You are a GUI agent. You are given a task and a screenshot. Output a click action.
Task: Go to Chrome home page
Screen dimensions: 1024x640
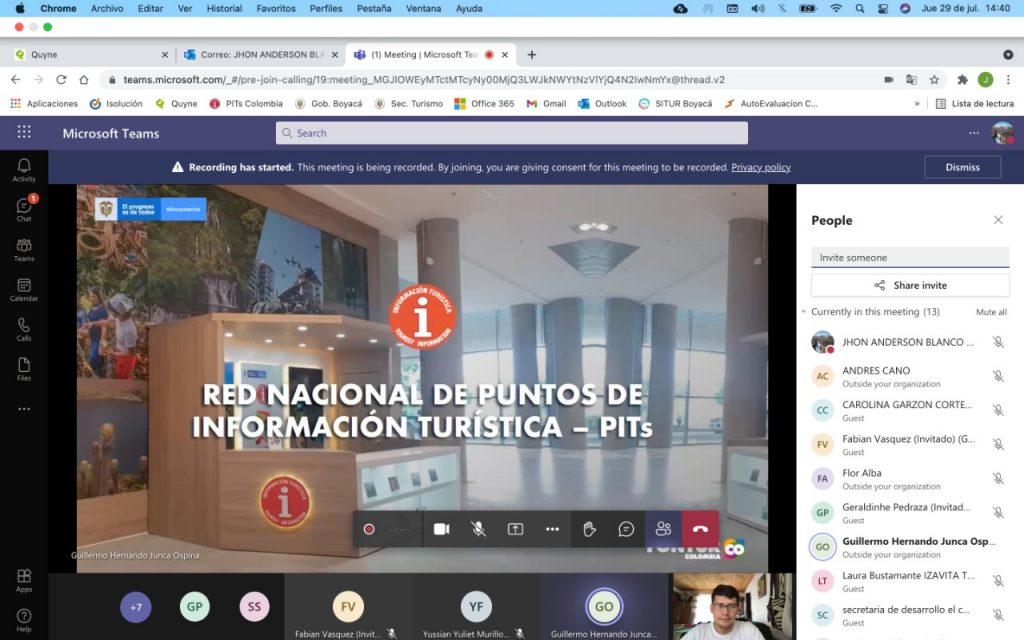(x=84, y=80)
